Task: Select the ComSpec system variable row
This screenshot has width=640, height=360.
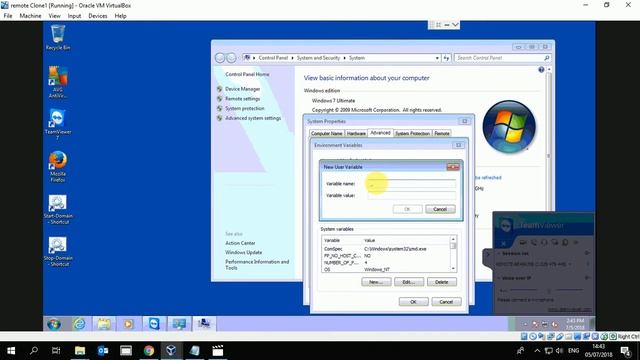Action: click(386, 249)
